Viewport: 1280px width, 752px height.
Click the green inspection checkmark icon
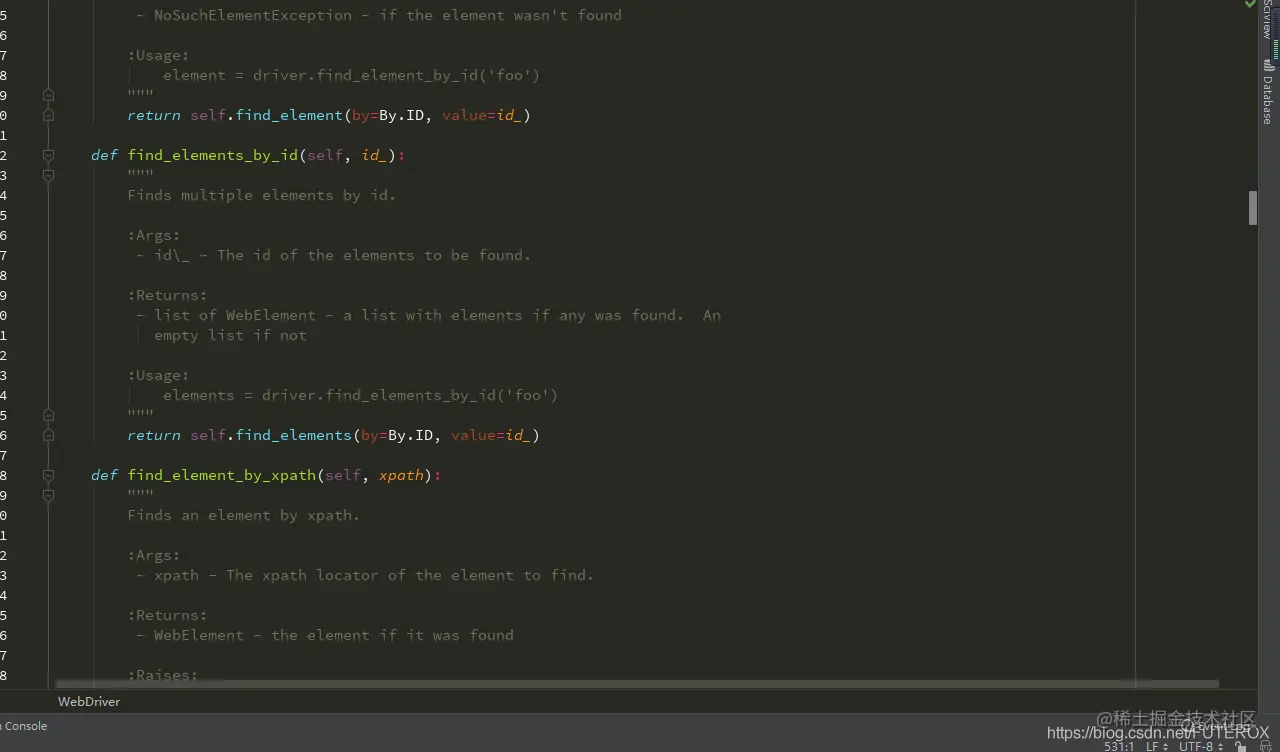pos(1250,5)
